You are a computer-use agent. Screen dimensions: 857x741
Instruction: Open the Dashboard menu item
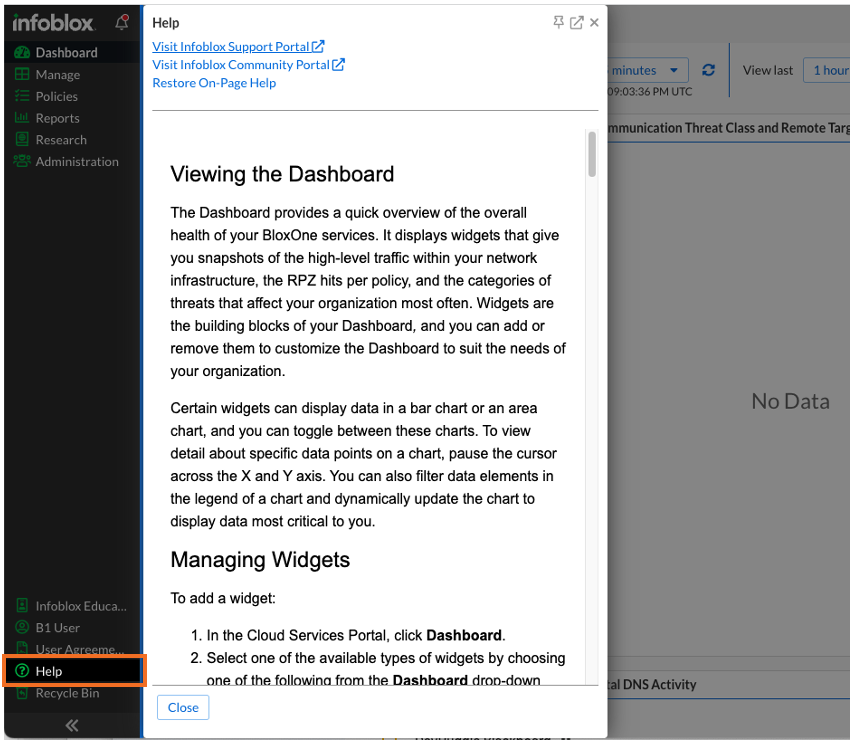click(66, 52)
